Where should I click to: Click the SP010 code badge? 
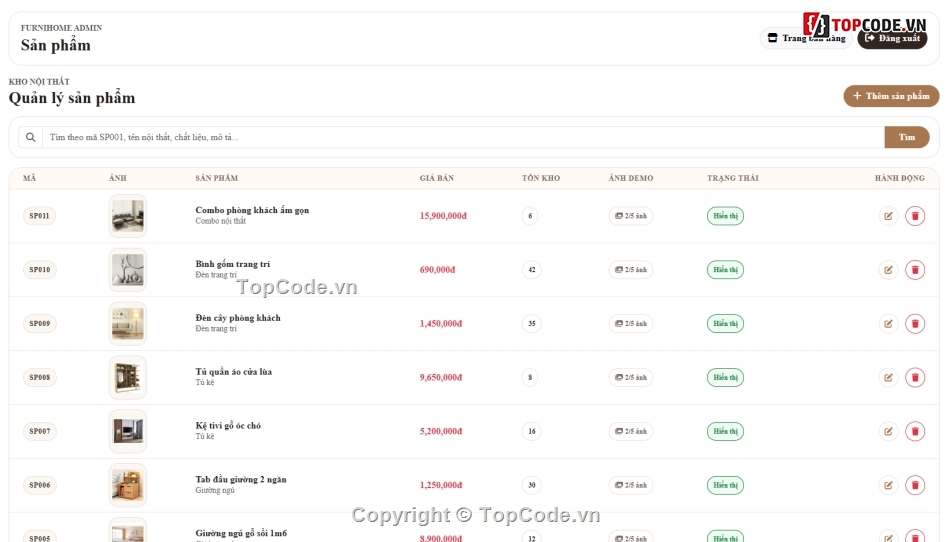(39, 269)
